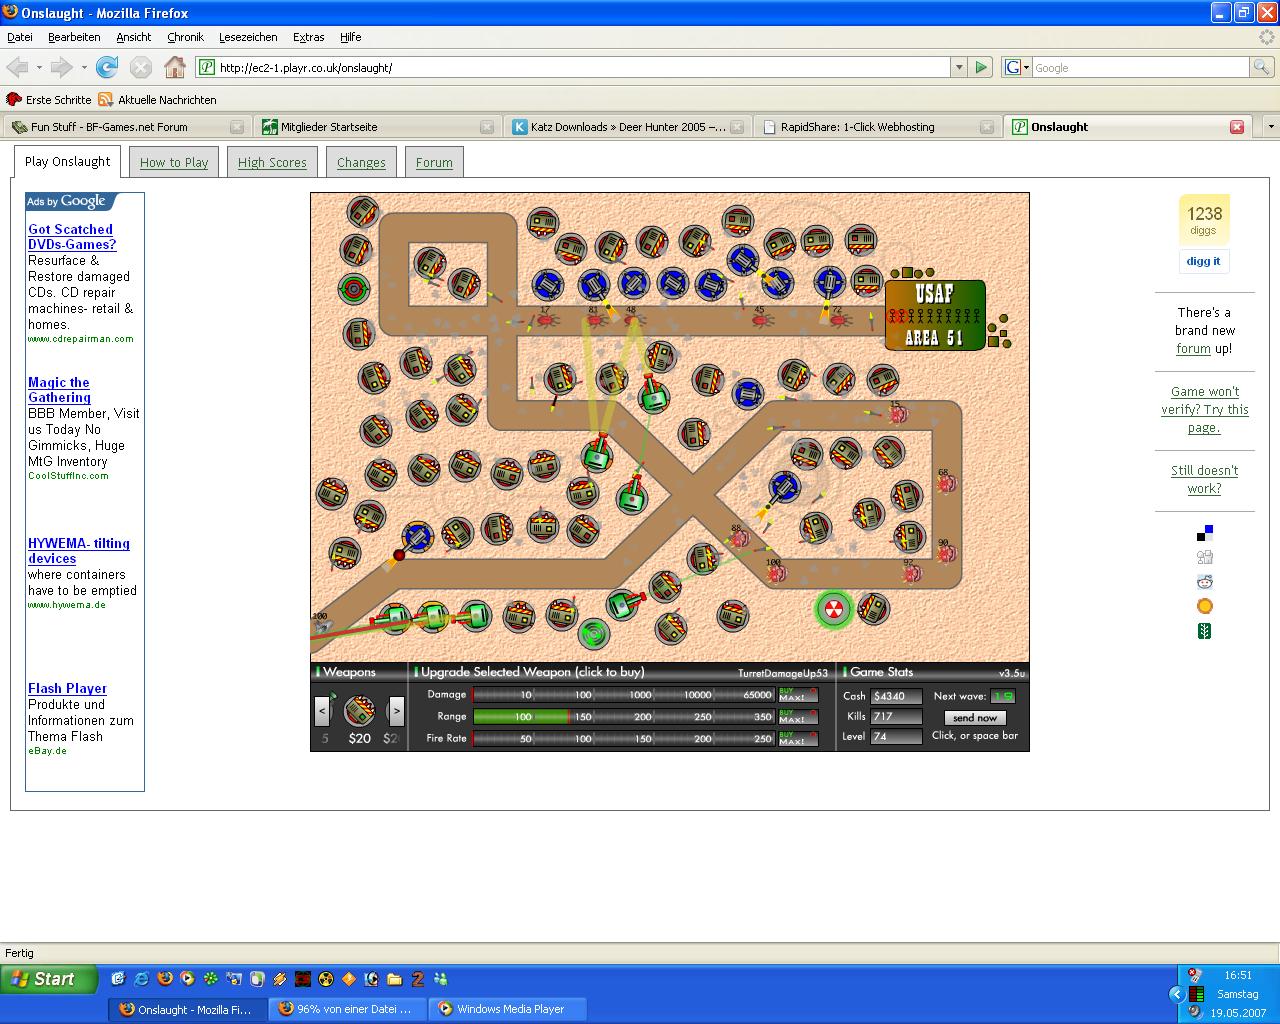
Task: Switch to RapidShare 1-Click Webhosting tab
Action: point(877,127)
